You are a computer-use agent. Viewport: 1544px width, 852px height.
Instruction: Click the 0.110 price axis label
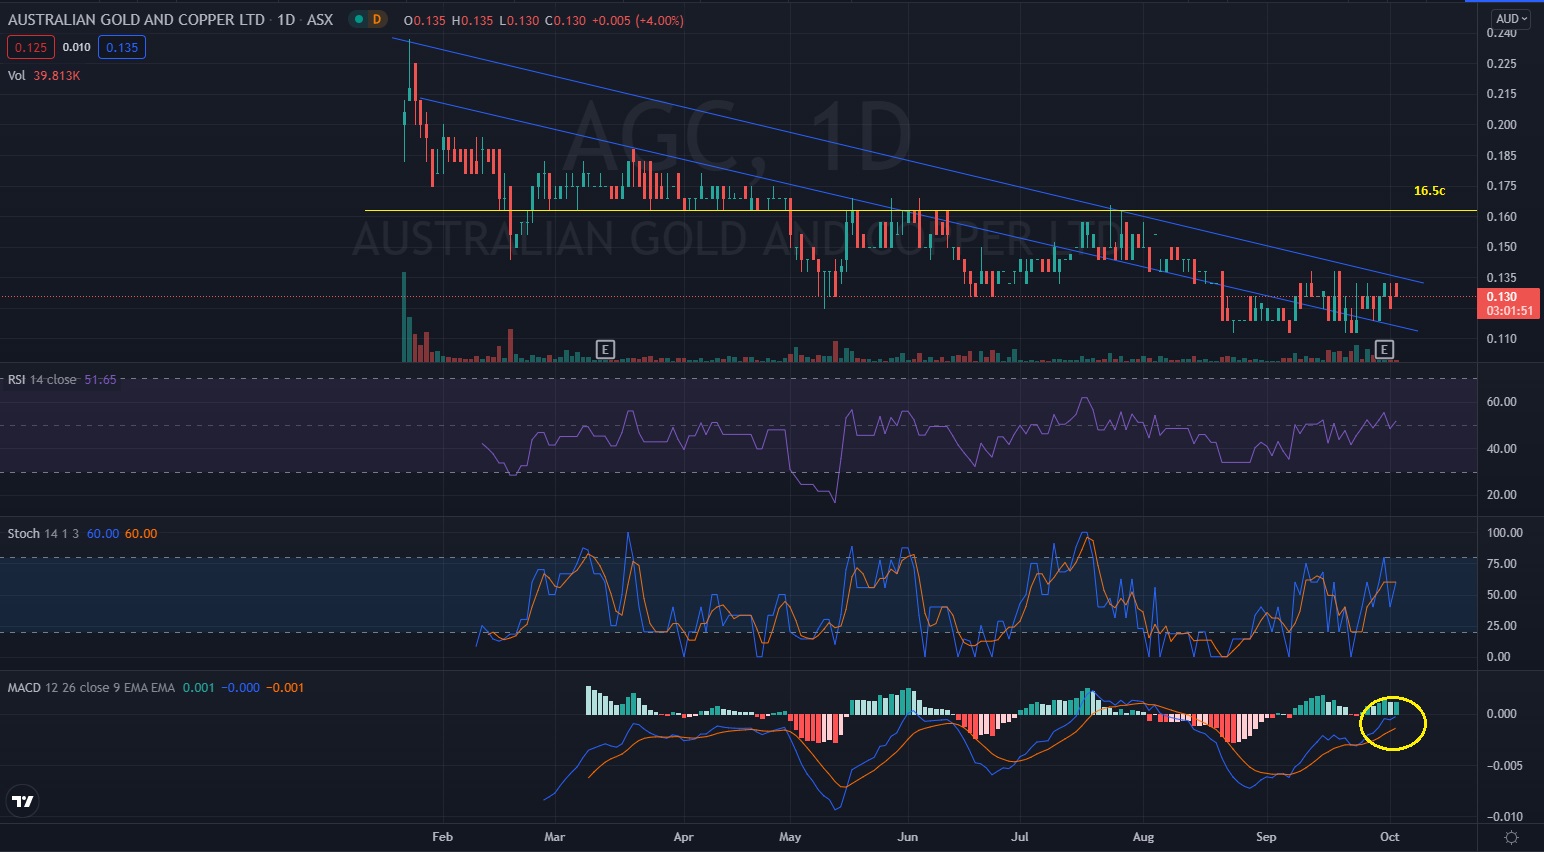pos(1502,338)
